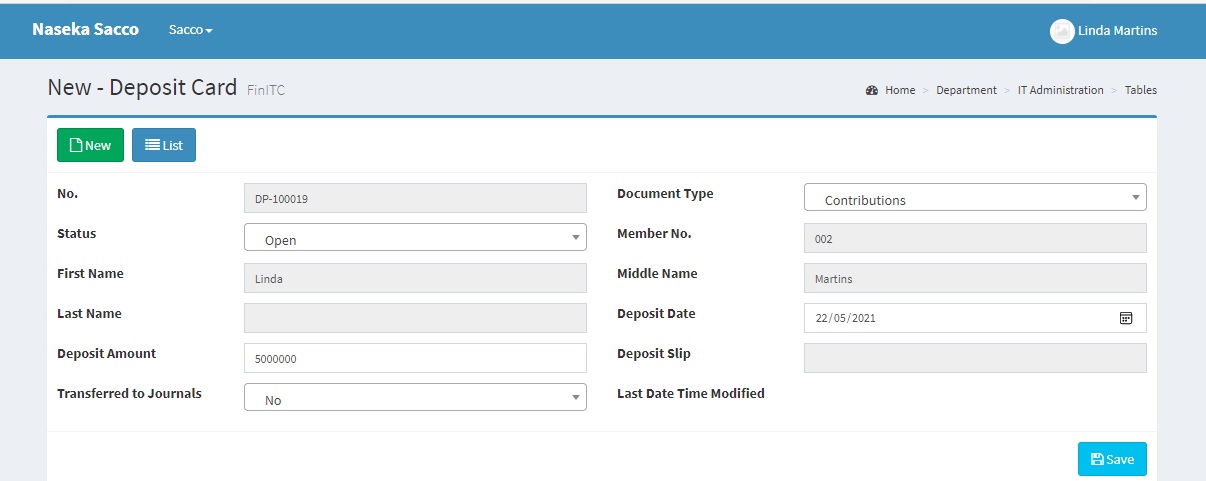
Task: Expand the Transferred to Journals dropdown
Action: coord(415,398)
